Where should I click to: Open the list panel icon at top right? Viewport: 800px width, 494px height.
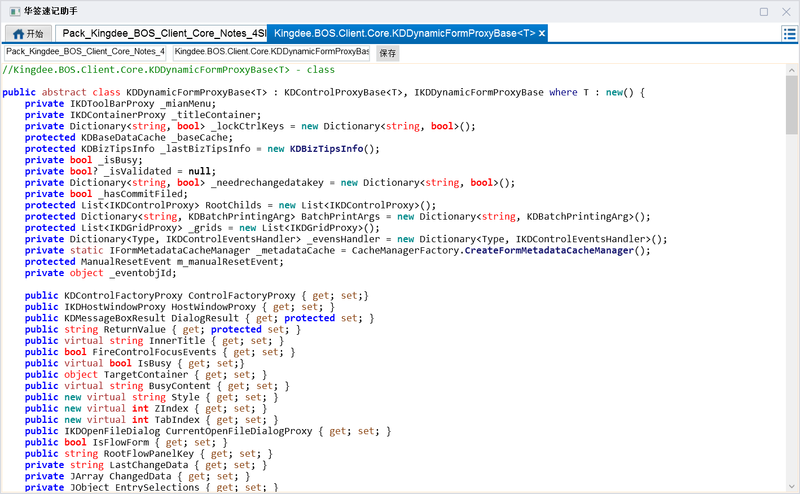click(x=789, y=34)
